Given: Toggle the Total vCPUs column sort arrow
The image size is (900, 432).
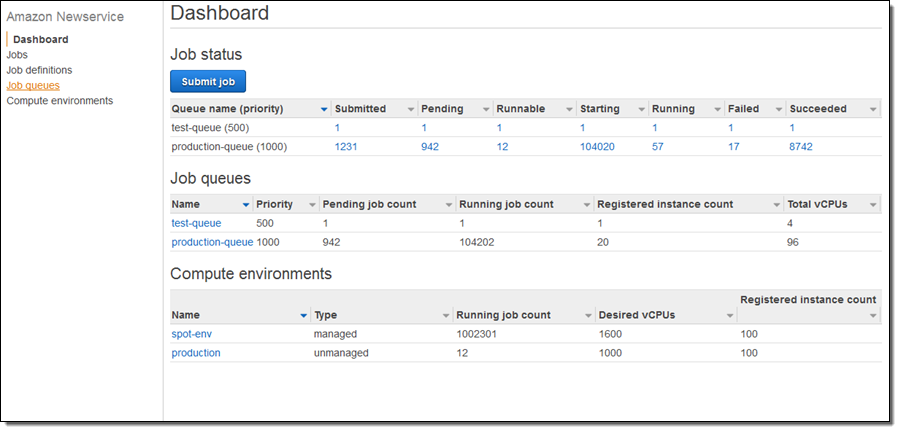Looking at the screenshot, I should tap(873, 205).
